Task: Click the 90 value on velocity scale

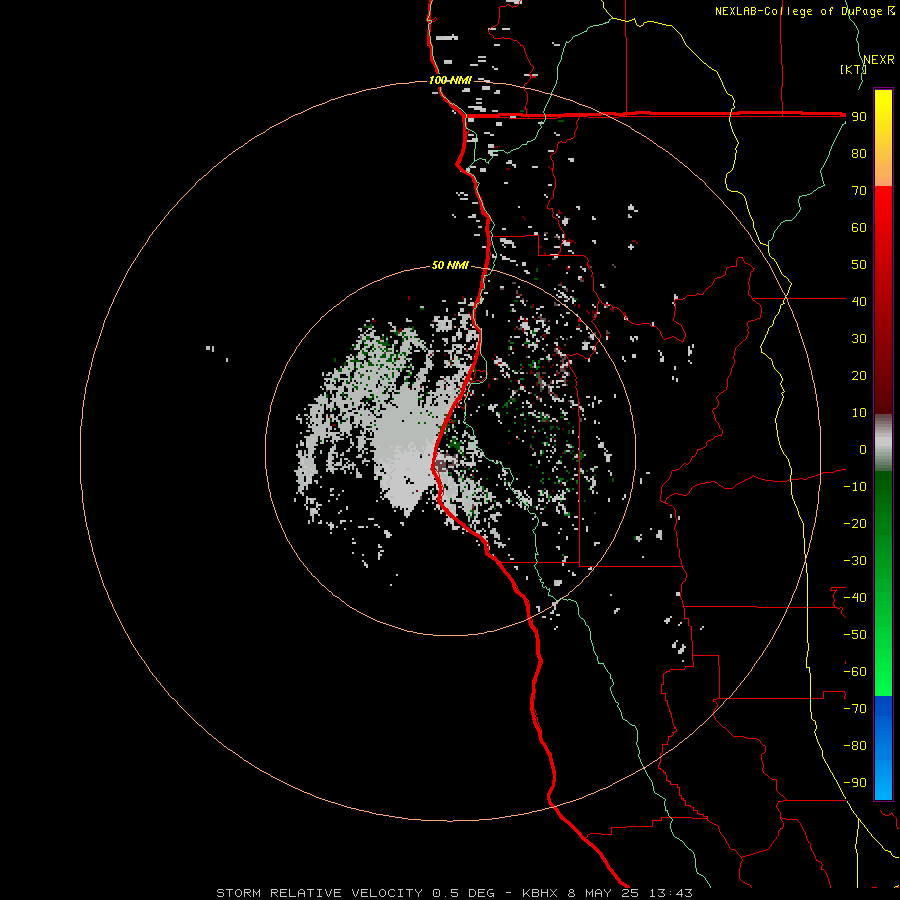Action: [x=859, y=117]
